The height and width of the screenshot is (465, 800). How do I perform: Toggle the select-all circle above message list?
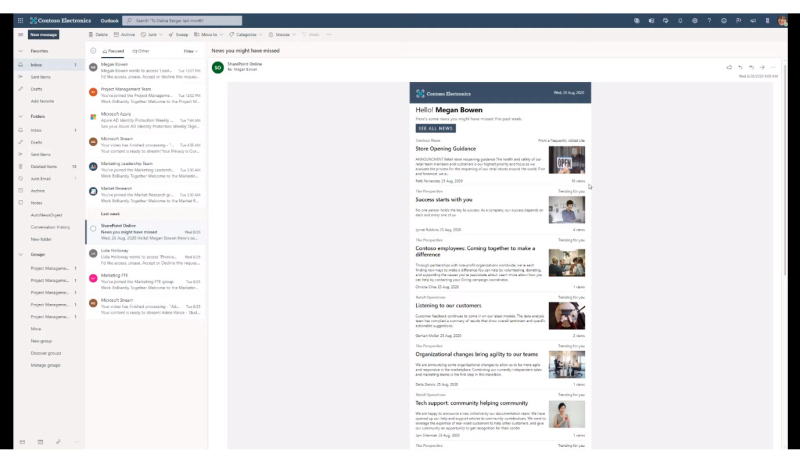click(x=93, y=51)
